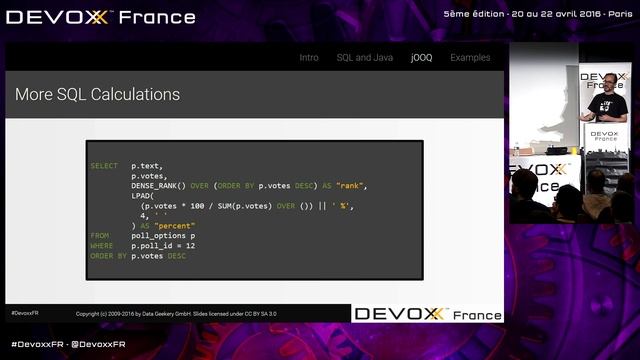Click the '#DevoxxFR · @DevoxxFR' caption at bottom
Screen dimensions: 640x360
click(x=69, y=344)
